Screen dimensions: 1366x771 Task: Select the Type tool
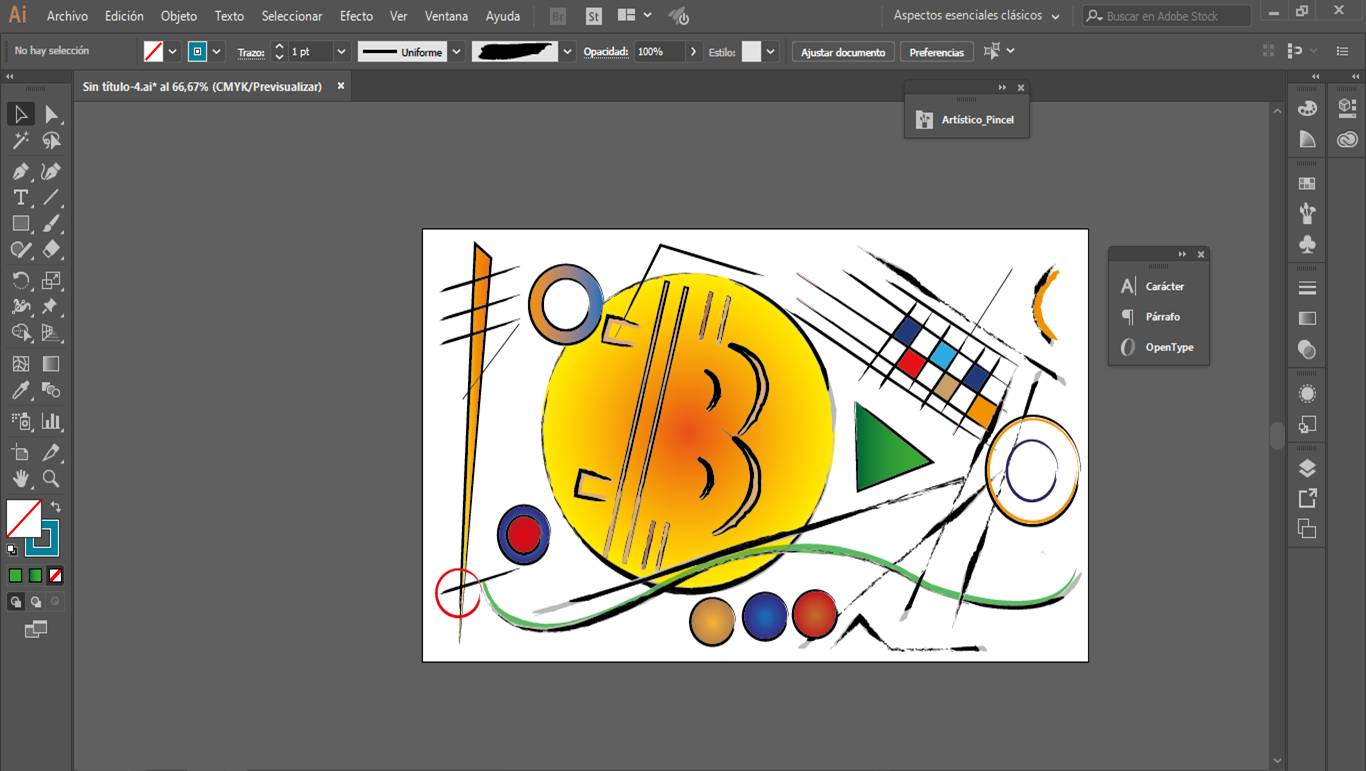point(20,197)
